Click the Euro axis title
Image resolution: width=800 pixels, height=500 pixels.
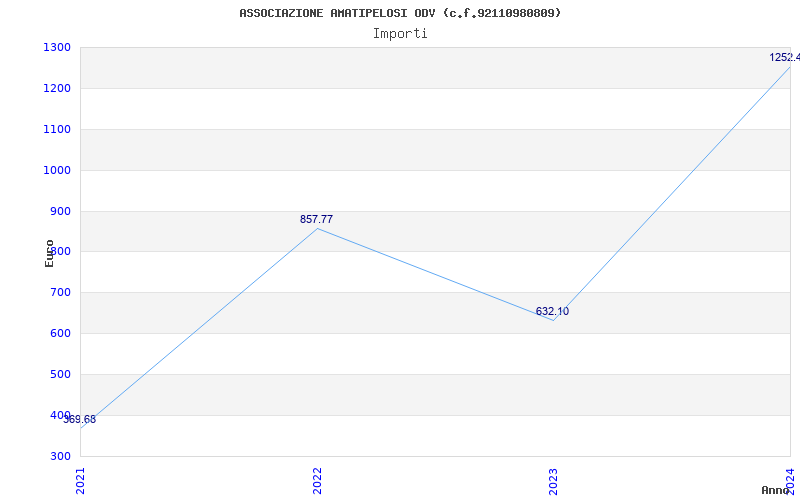tap(49, 253)
